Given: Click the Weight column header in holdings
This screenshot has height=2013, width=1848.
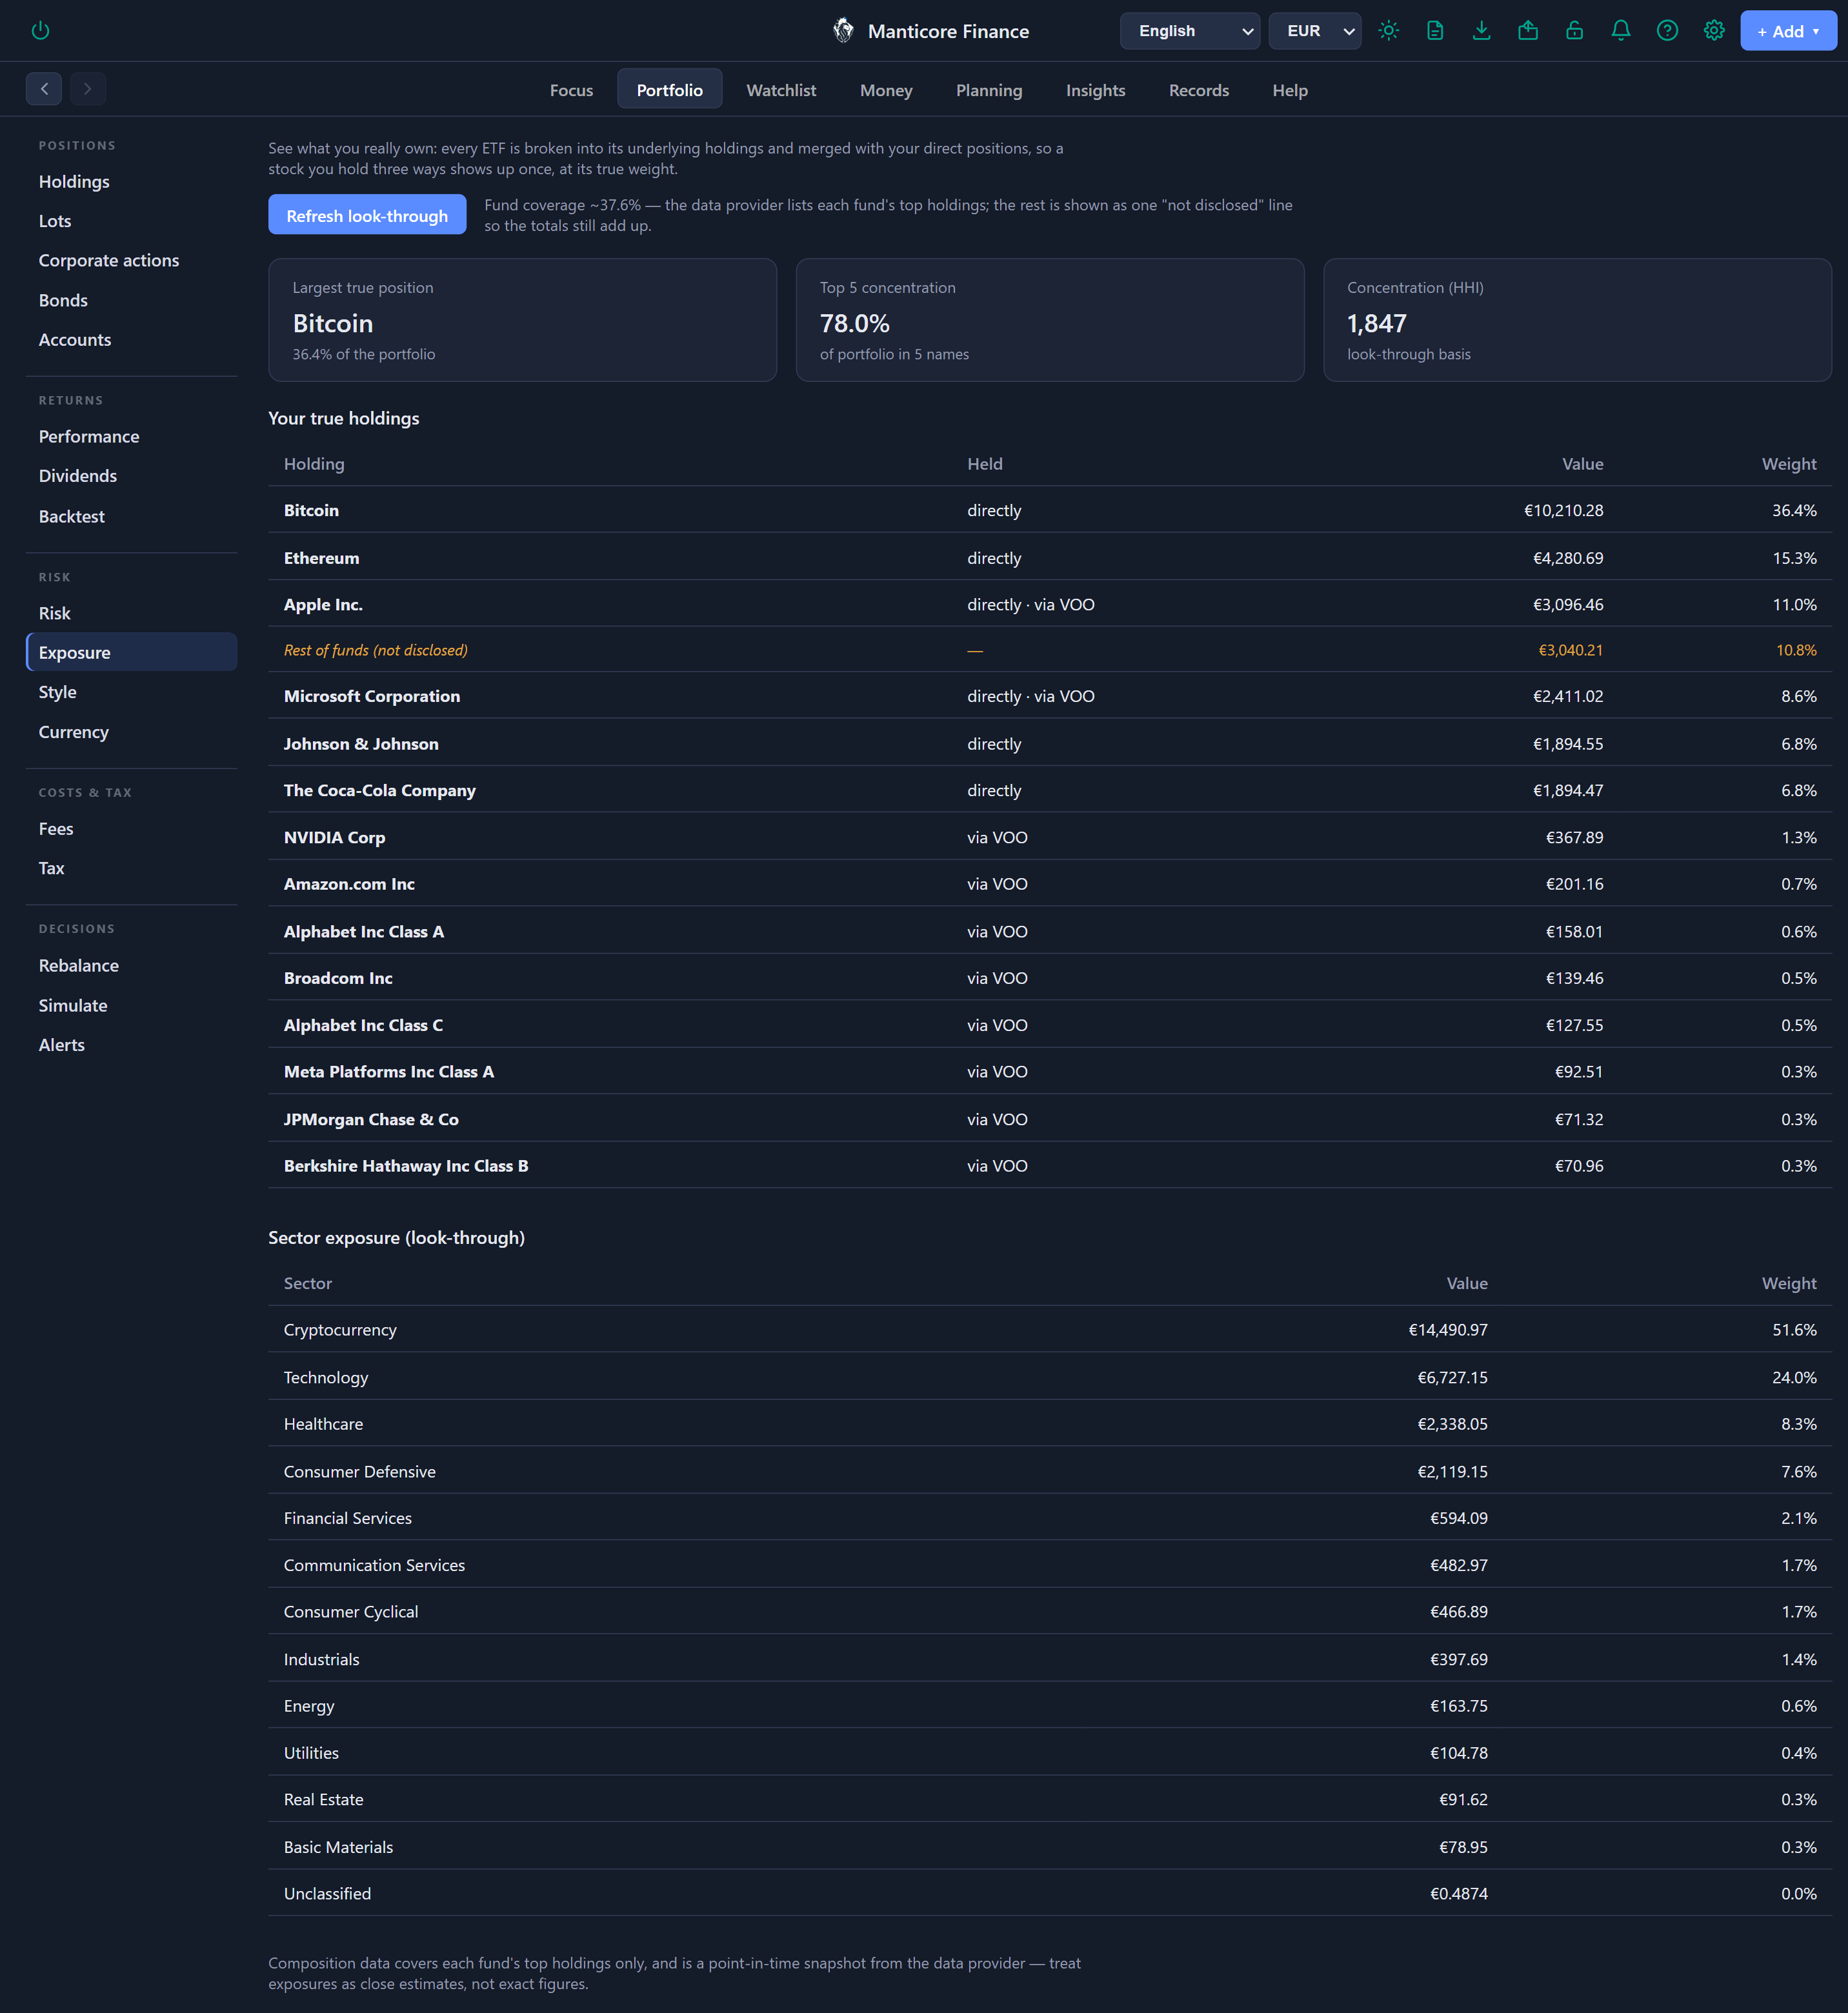Looking at the screenshot, I should (1789, 464).
